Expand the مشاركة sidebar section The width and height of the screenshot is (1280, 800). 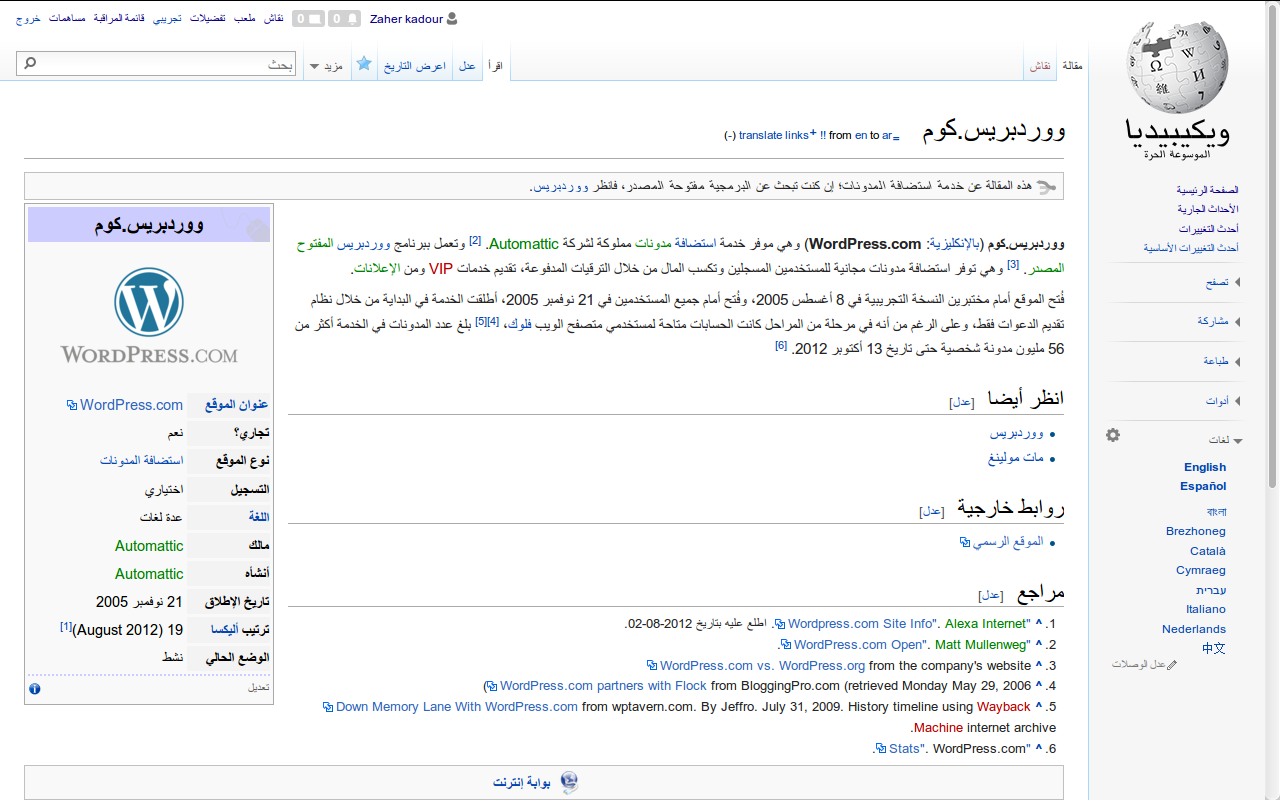1219,322
